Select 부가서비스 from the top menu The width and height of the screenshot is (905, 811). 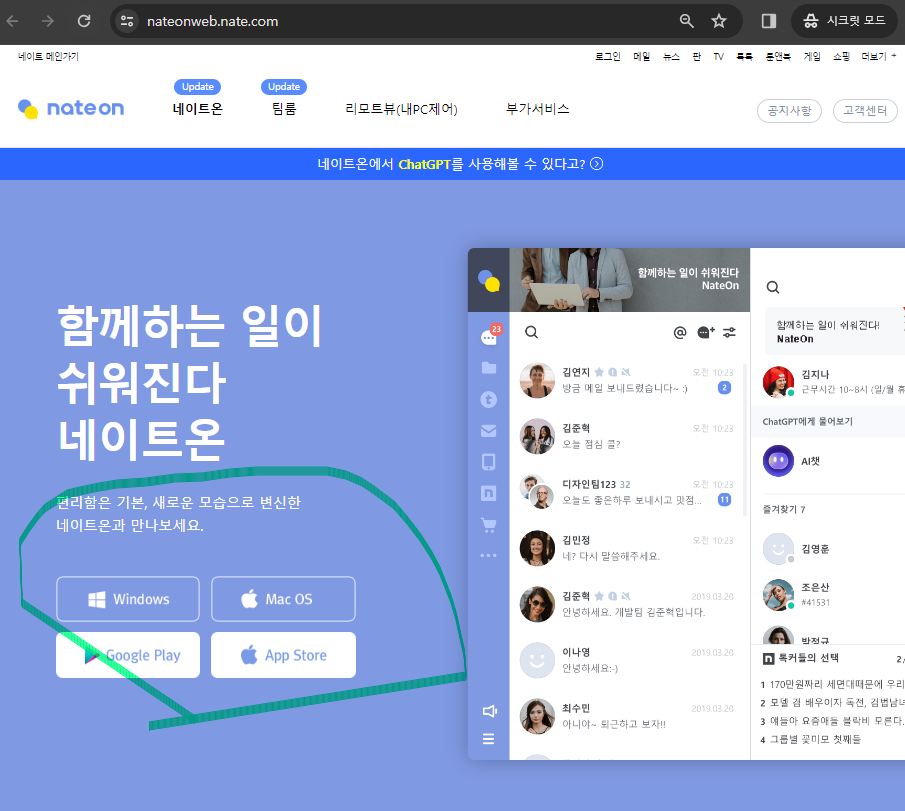[537, 108]
